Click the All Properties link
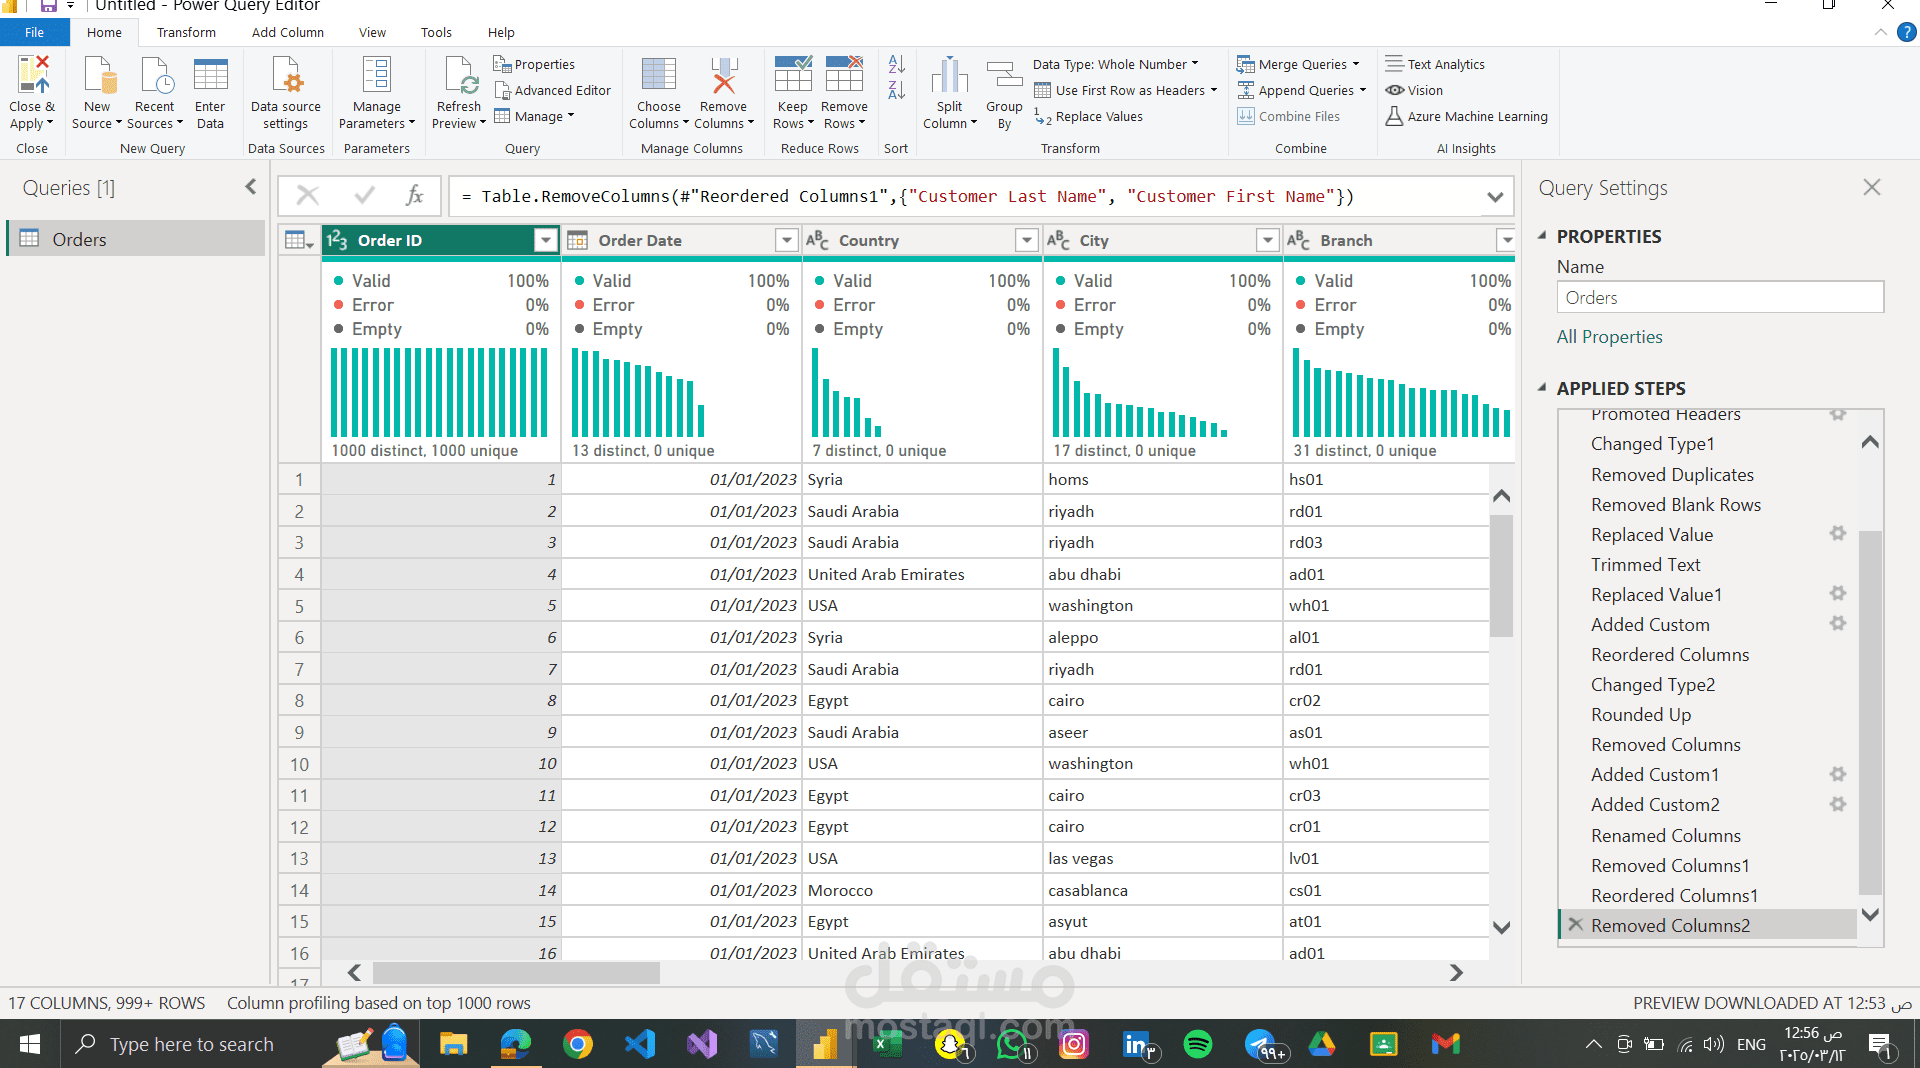1920x1068 pixels. tap(1609, 337)
